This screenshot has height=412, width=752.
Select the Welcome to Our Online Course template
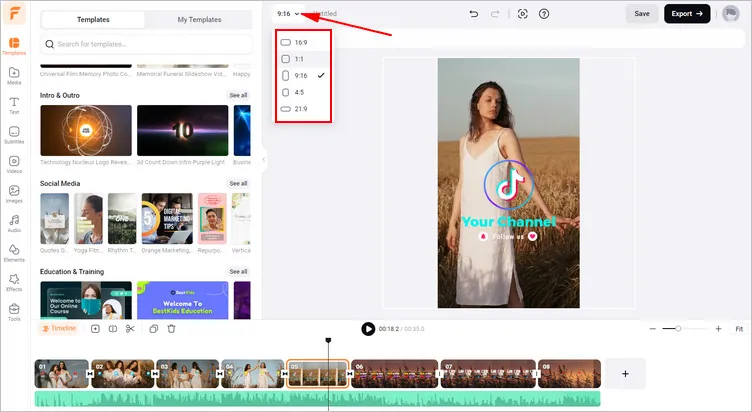[86, 300]
